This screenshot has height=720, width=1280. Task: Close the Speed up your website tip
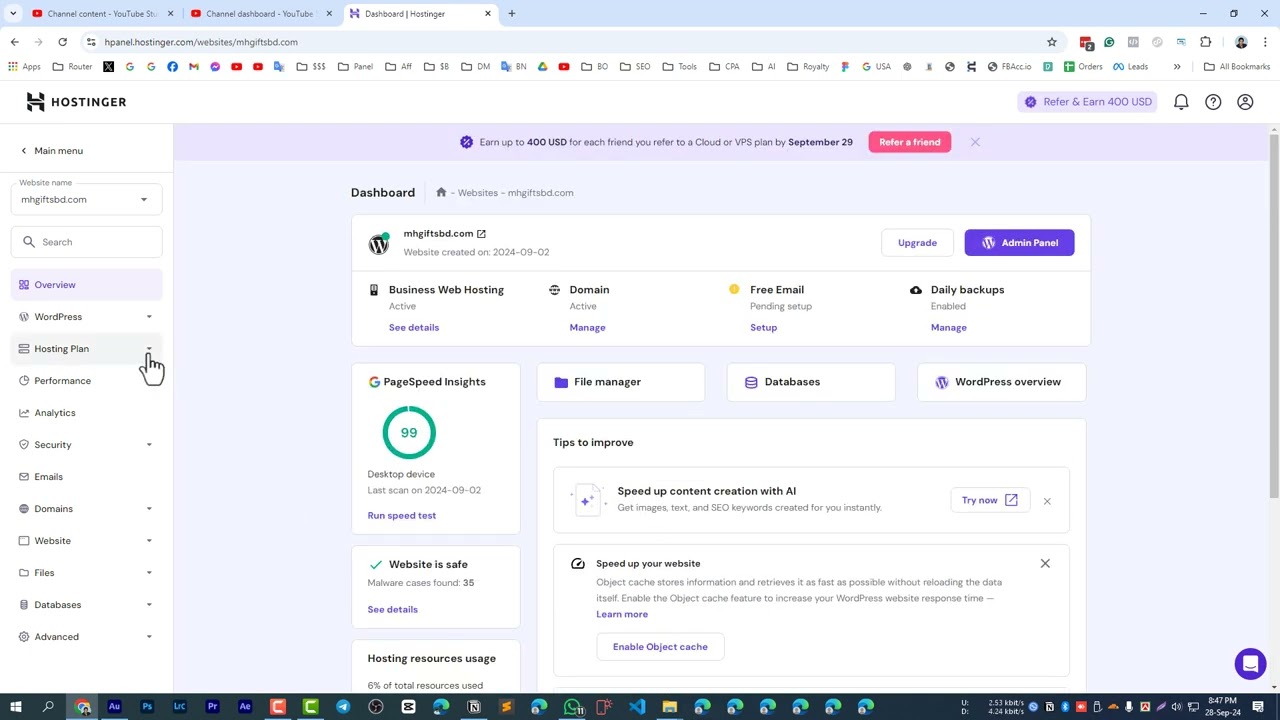(1045, 564)
